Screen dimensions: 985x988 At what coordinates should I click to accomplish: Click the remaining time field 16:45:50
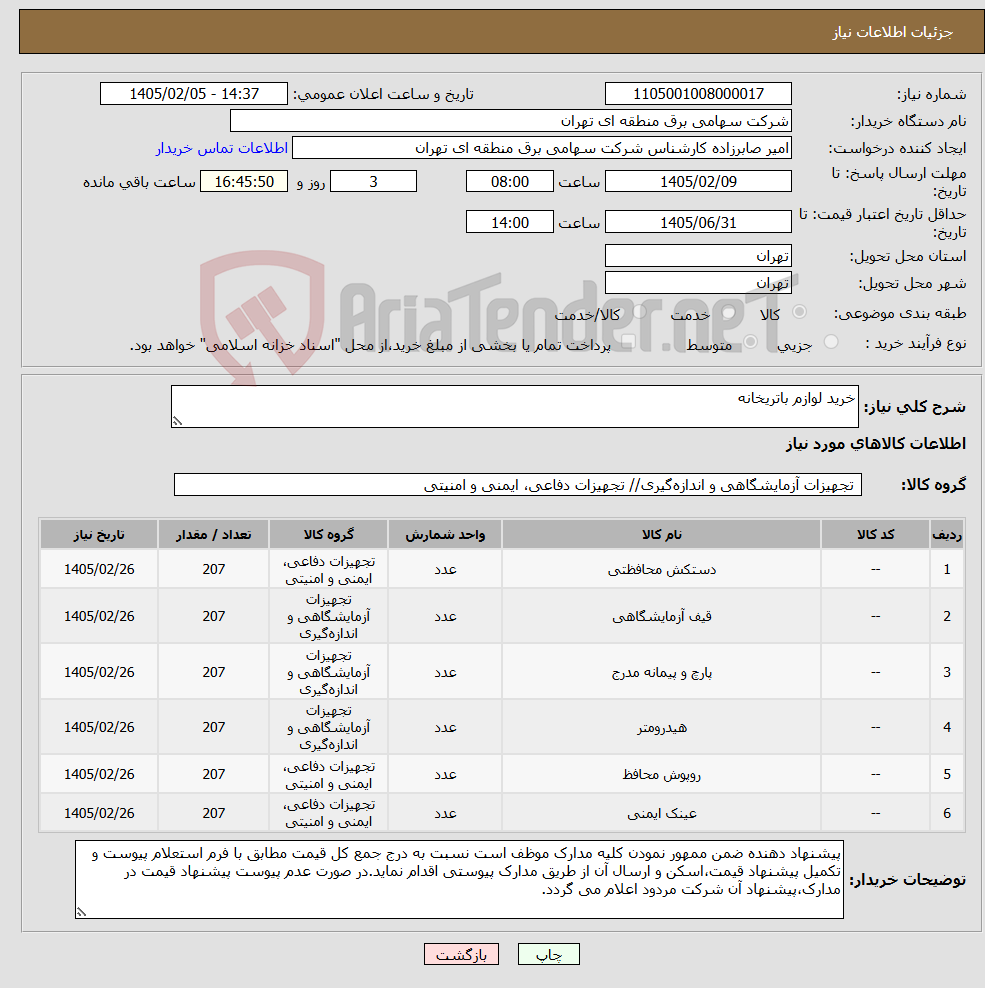(244, 181)
